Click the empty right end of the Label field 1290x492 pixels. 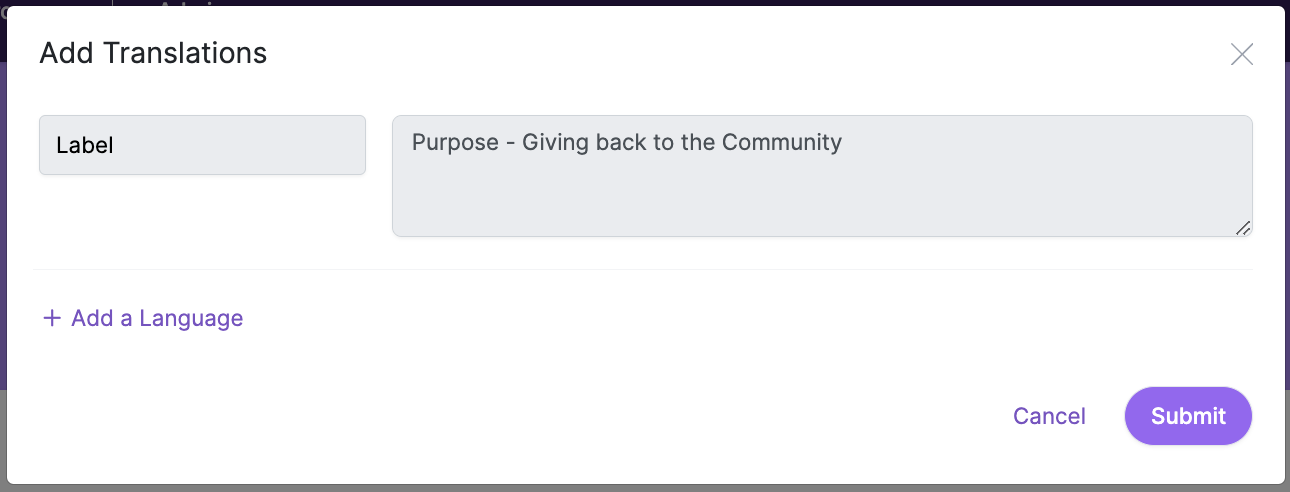320,145
